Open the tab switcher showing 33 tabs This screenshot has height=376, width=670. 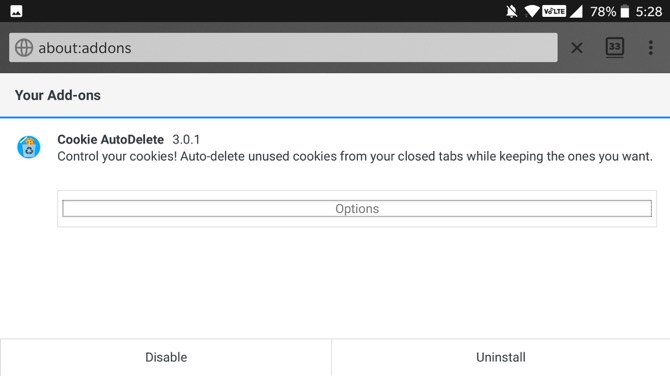(x=614, y=47)
